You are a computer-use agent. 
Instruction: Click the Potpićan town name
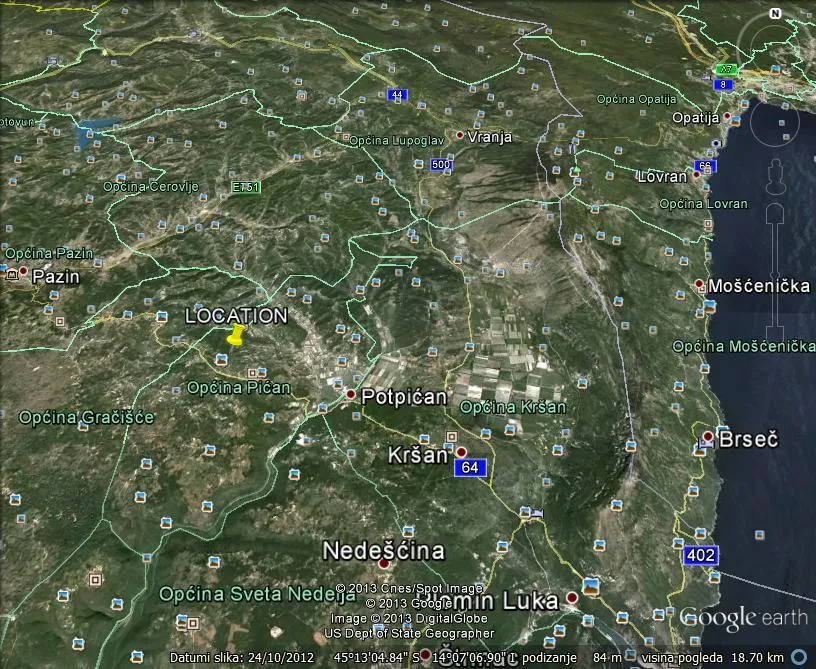404,397
